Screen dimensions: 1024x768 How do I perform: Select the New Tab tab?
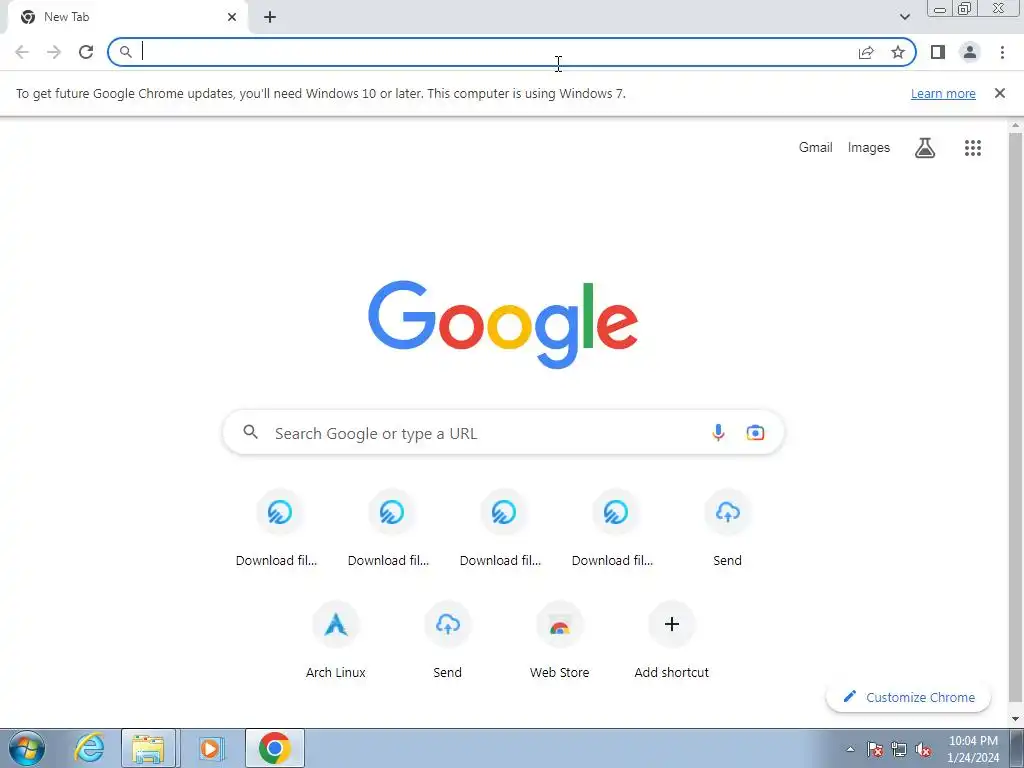click(127, 17)
